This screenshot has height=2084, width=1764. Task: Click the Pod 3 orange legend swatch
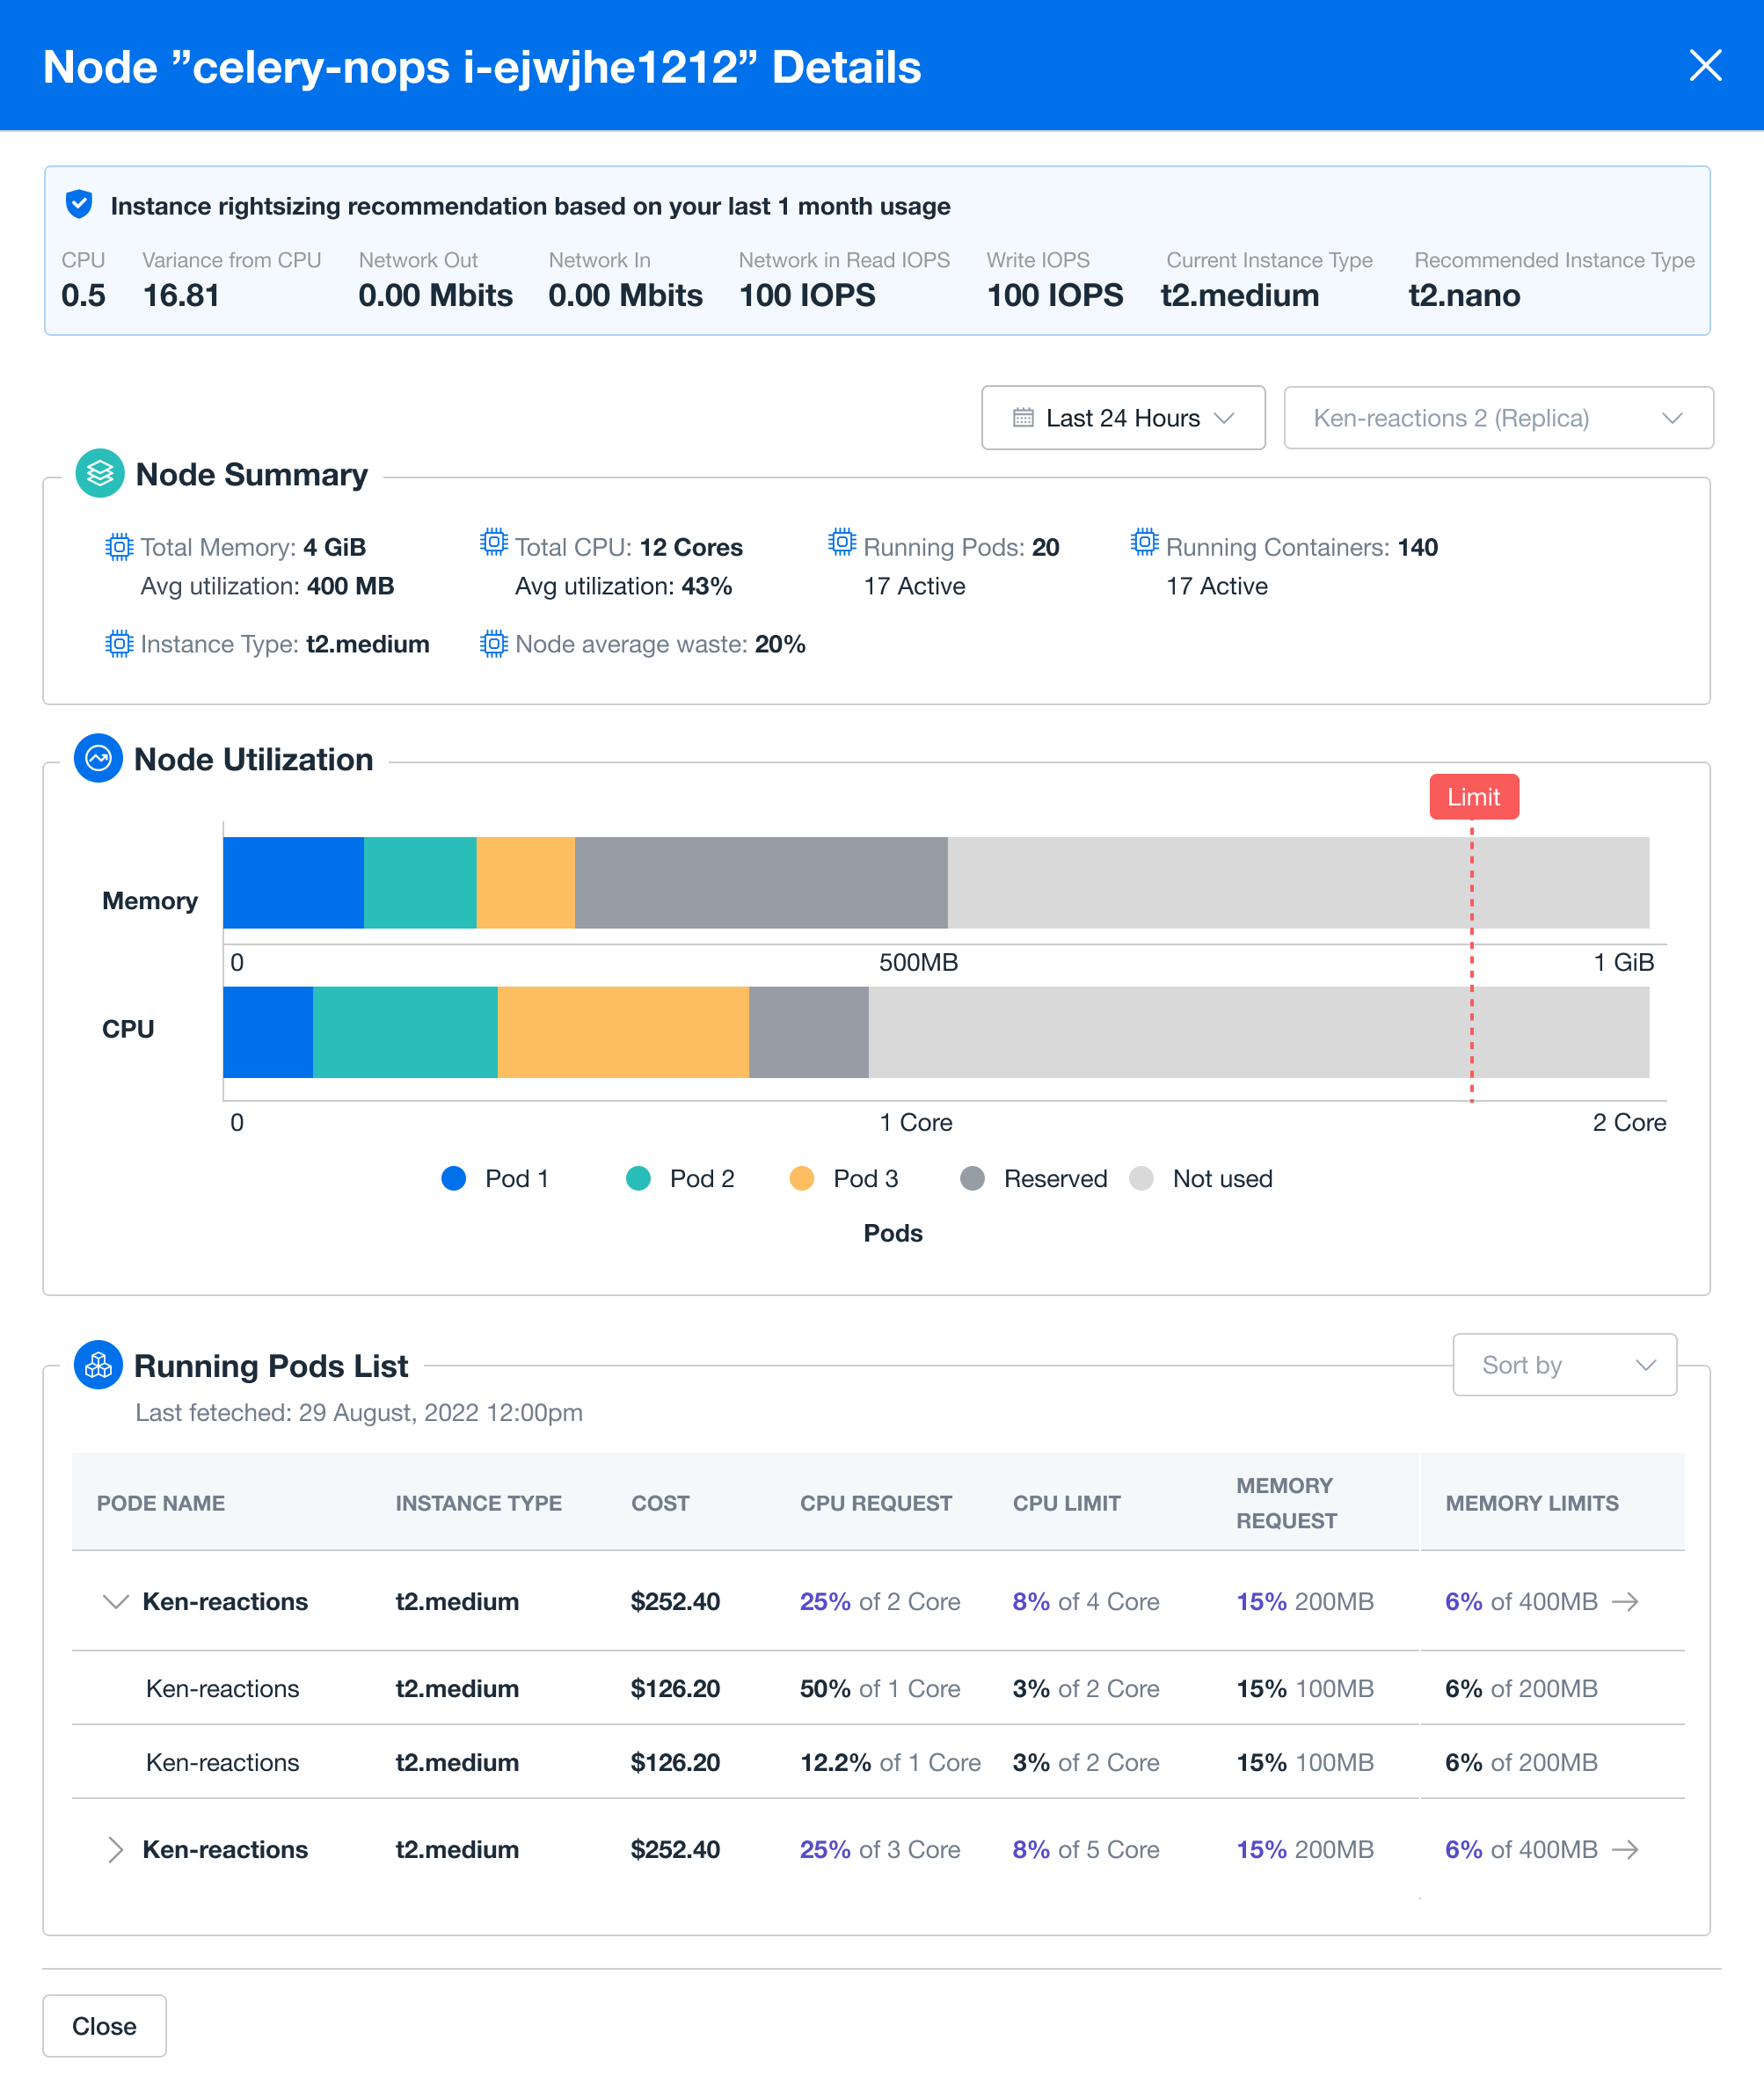(x=802, y=1179)
